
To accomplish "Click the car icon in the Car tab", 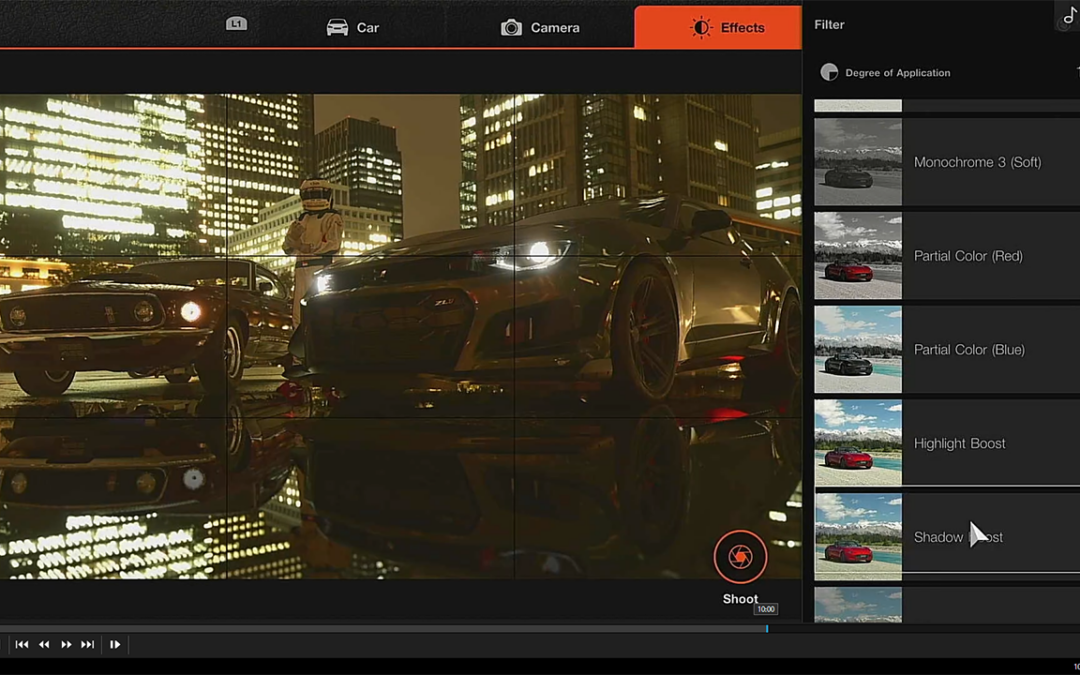I will click(x=338, y=28).
